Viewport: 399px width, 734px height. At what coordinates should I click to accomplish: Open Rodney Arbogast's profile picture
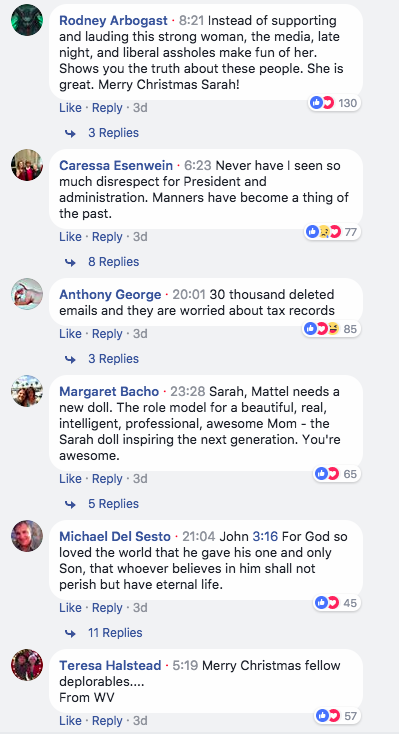(x=27, y=20)
